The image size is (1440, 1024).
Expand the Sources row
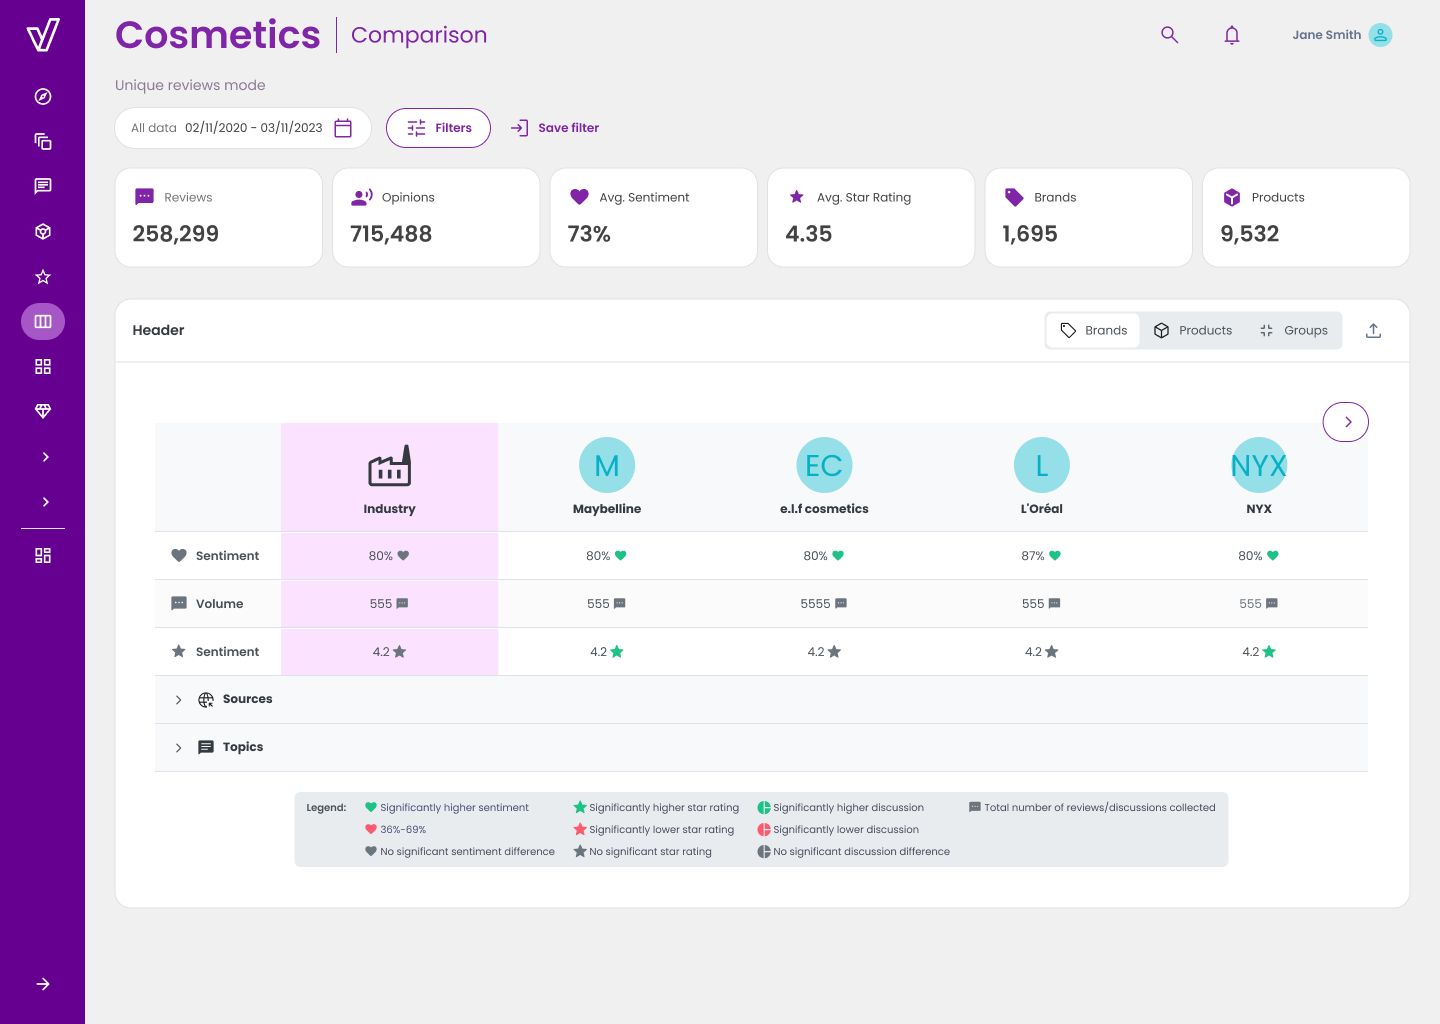tap(761, 699)
